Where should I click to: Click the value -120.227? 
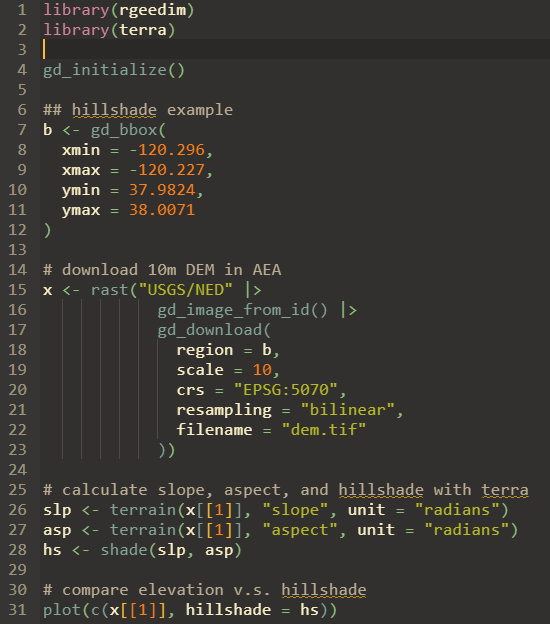[167, 170]
